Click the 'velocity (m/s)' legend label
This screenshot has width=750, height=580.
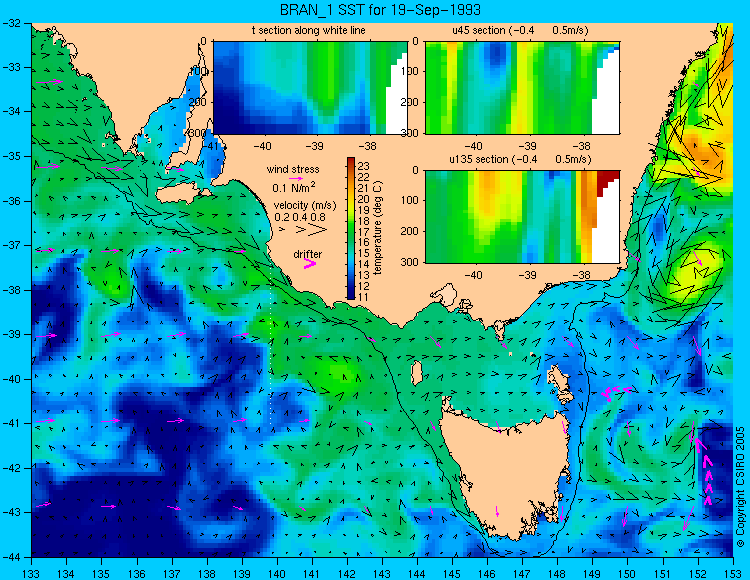[x=305, y=205]
